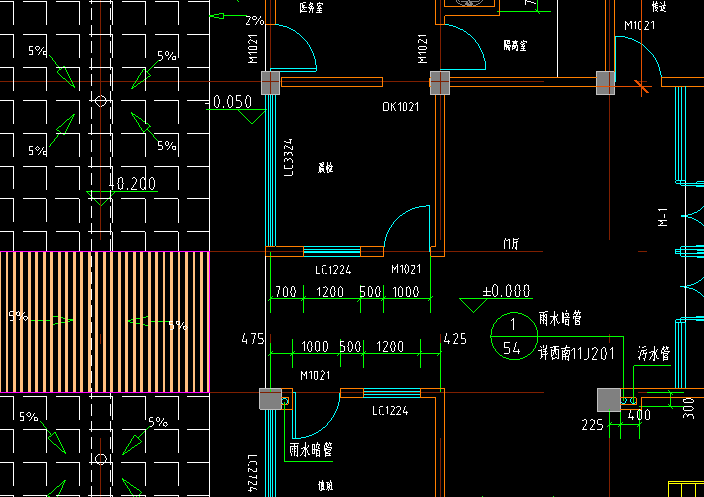Select the ±0.000 elevation text
This screenshot has height=497, width=704.
click(x=506, y=291)
